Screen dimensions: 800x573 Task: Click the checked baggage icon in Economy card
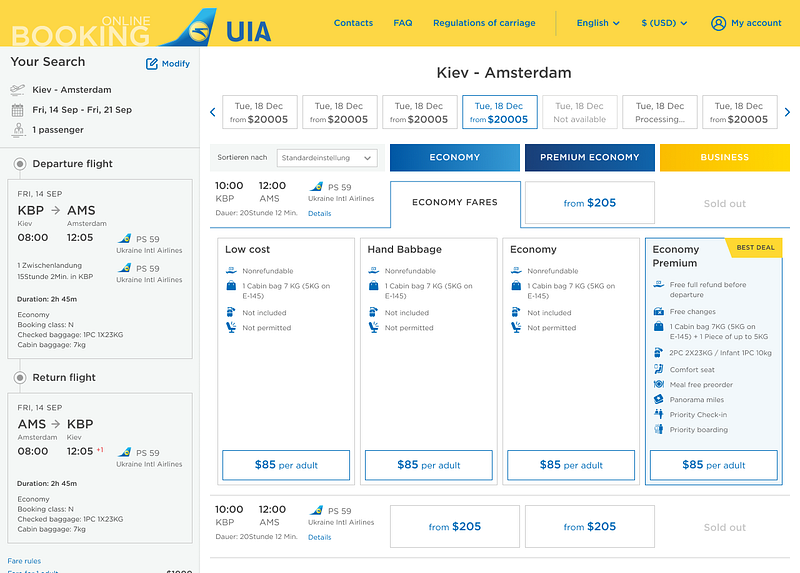pos(516,312)
